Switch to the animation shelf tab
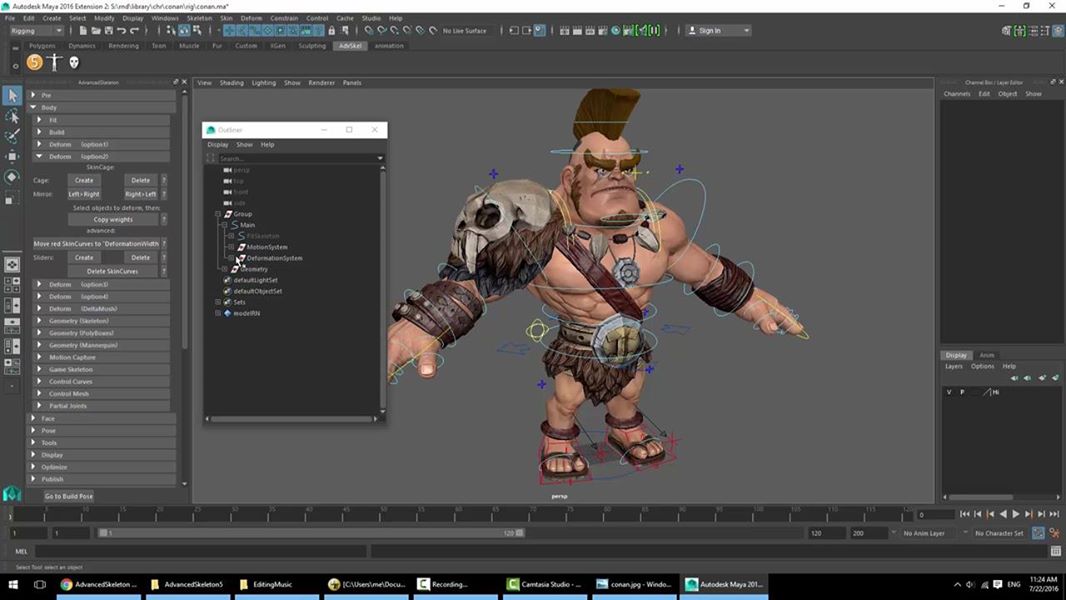 click(389, 46)
